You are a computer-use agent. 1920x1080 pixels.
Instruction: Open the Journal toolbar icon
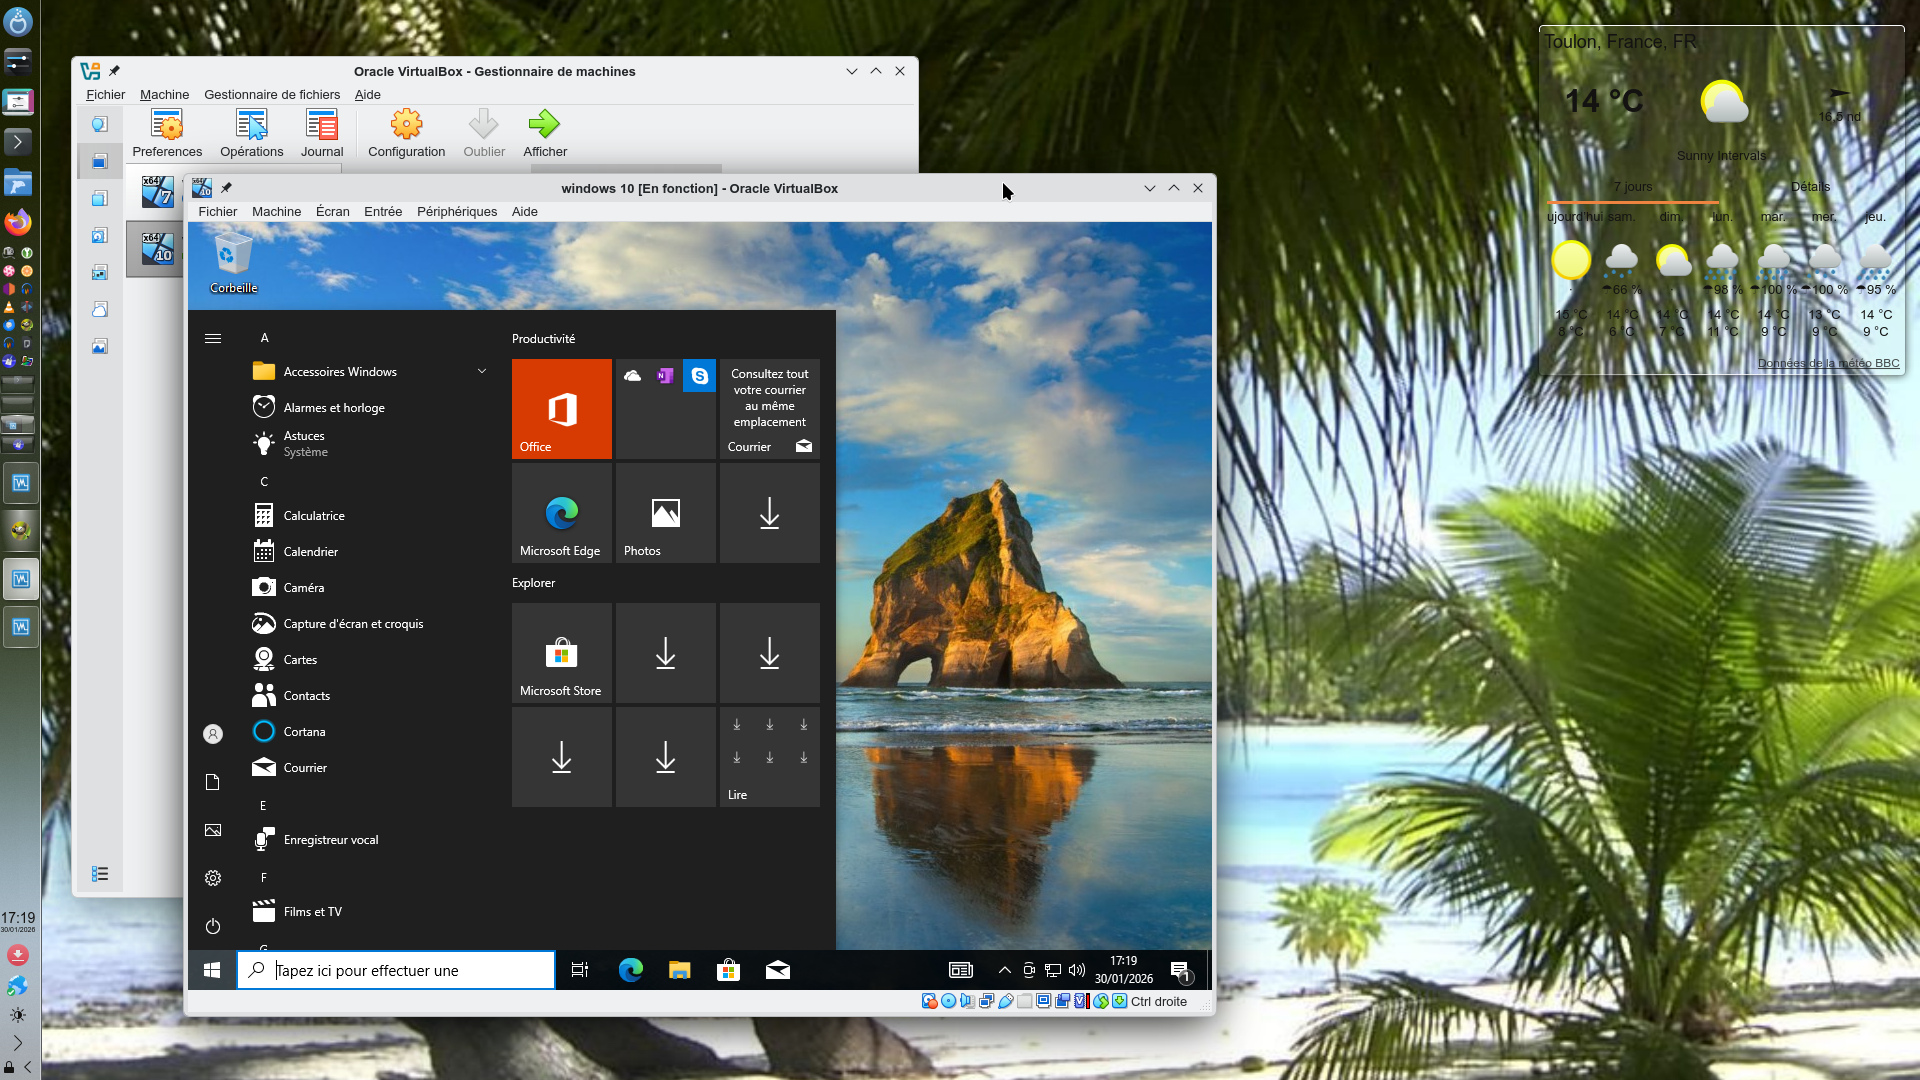321,126
